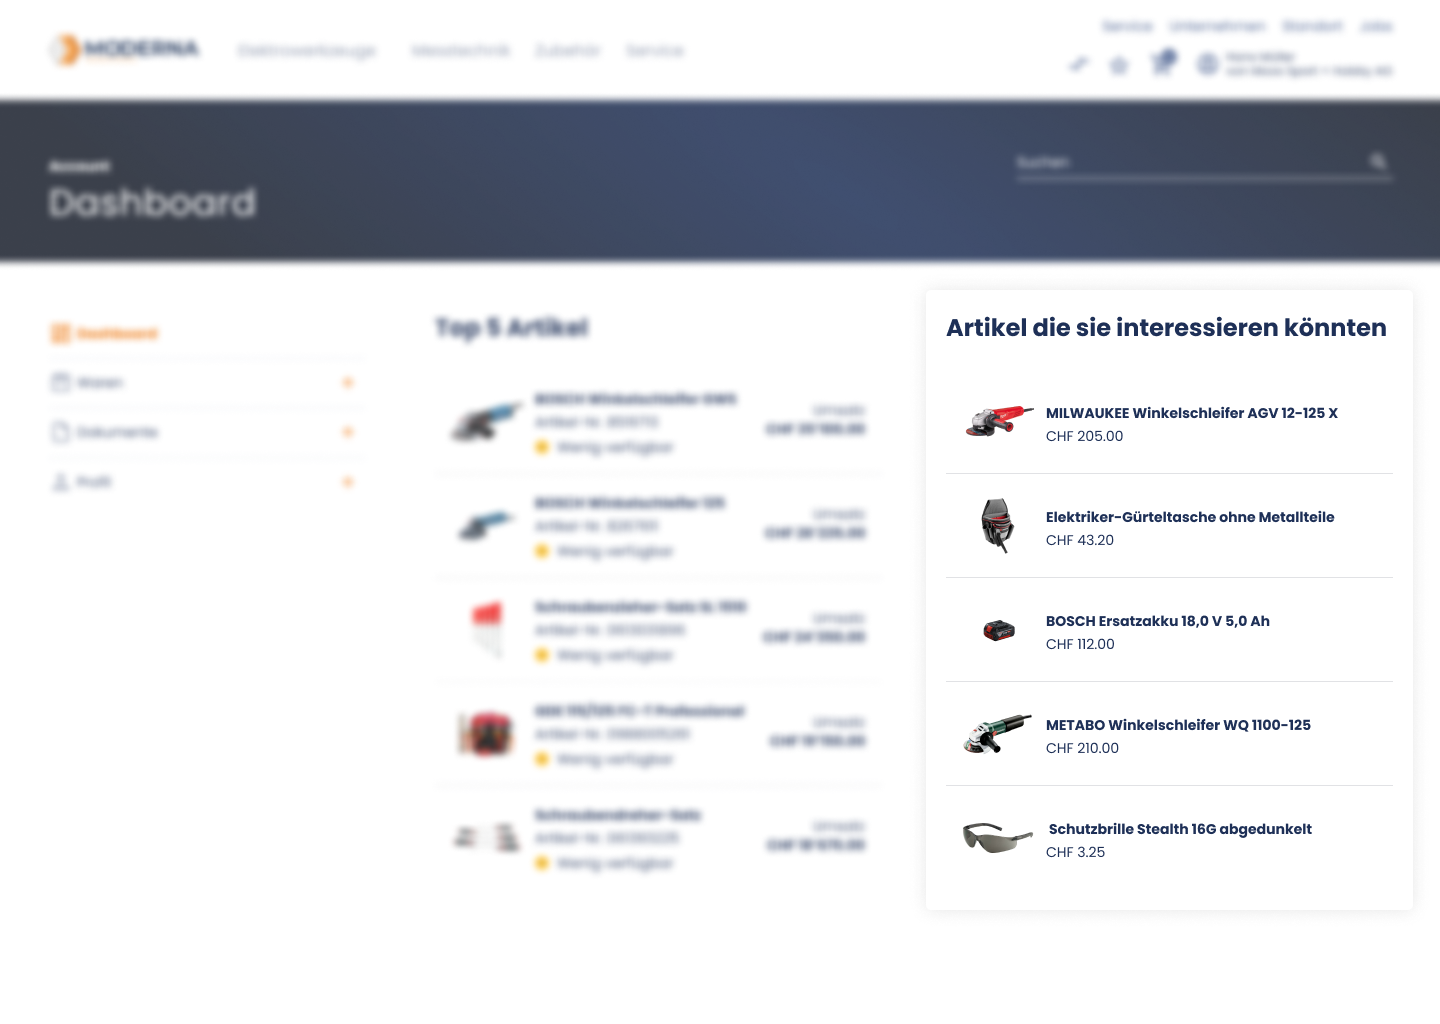
Task: Expand the Profil sidebar section plus icon
Action: point(348,482)
